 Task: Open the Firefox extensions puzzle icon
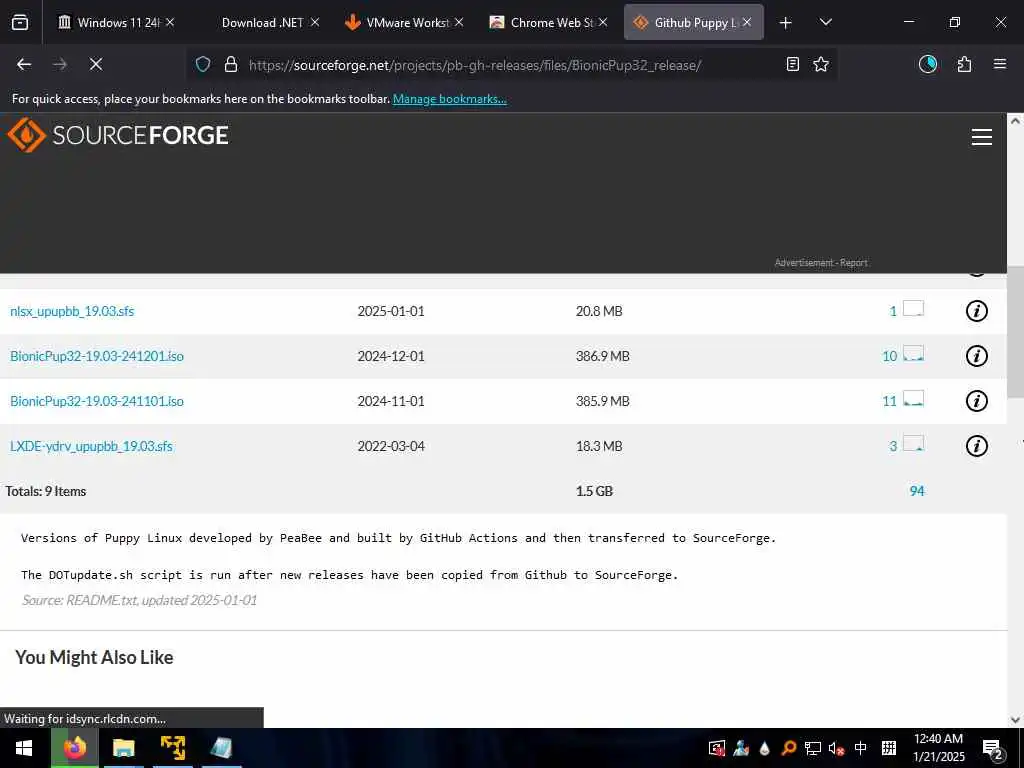click(964, 64)
